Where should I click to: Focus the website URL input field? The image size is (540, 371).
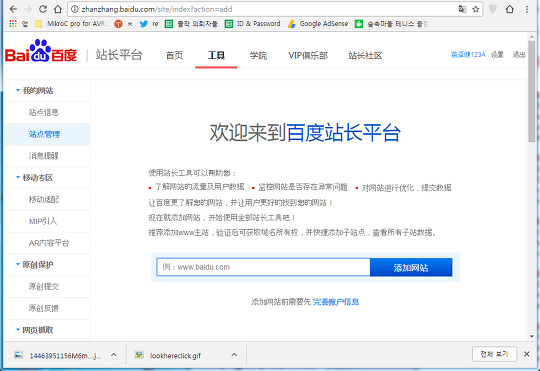coord(263,267)
